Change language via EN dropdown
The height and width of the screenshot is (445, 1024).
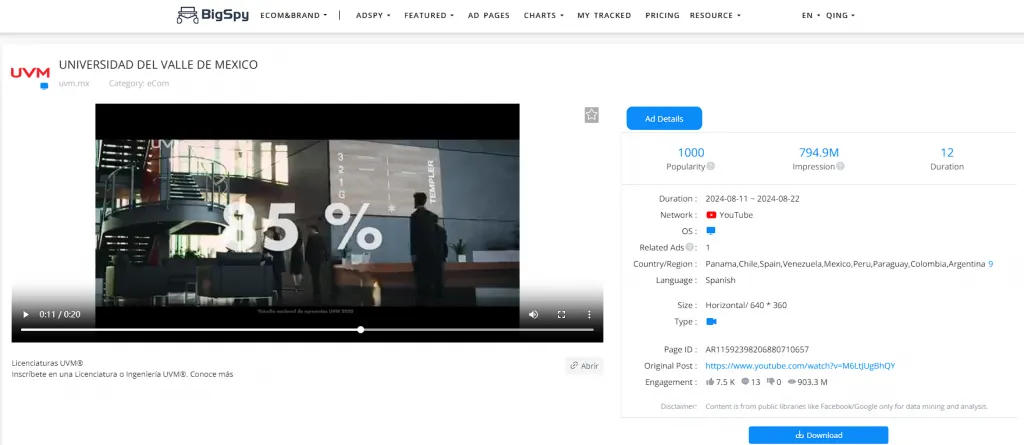[x=810, y=15]
